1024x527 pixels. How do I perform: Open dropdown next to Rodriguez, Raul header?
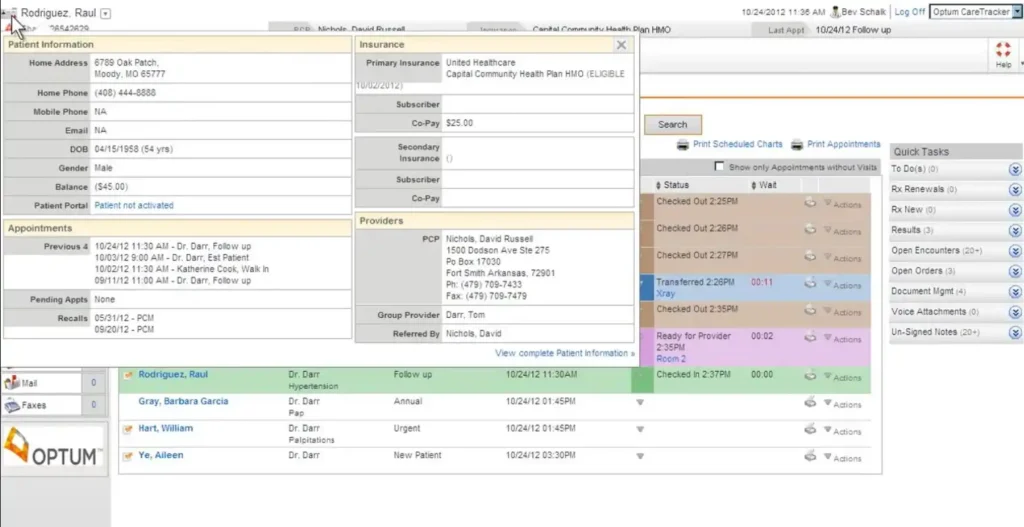coord(106,13)
